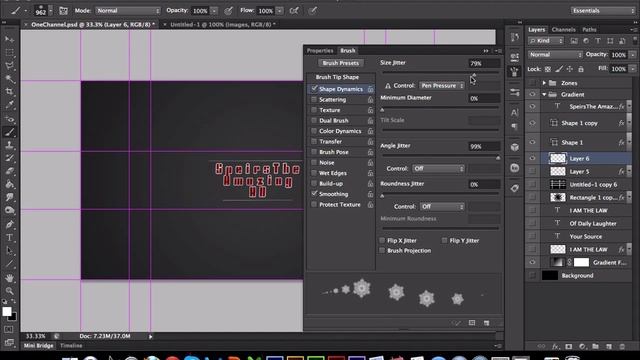The image size is (640, 360).
Task: Select the Pen tool
Action: (9, 224)
